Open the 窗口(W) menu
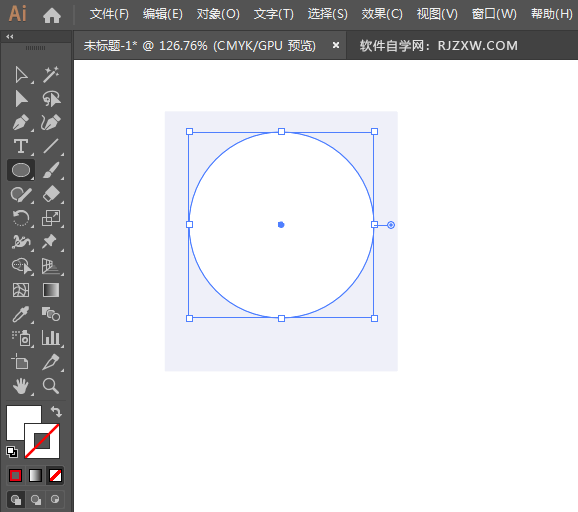Screen dimensions: 578x512 494,14
